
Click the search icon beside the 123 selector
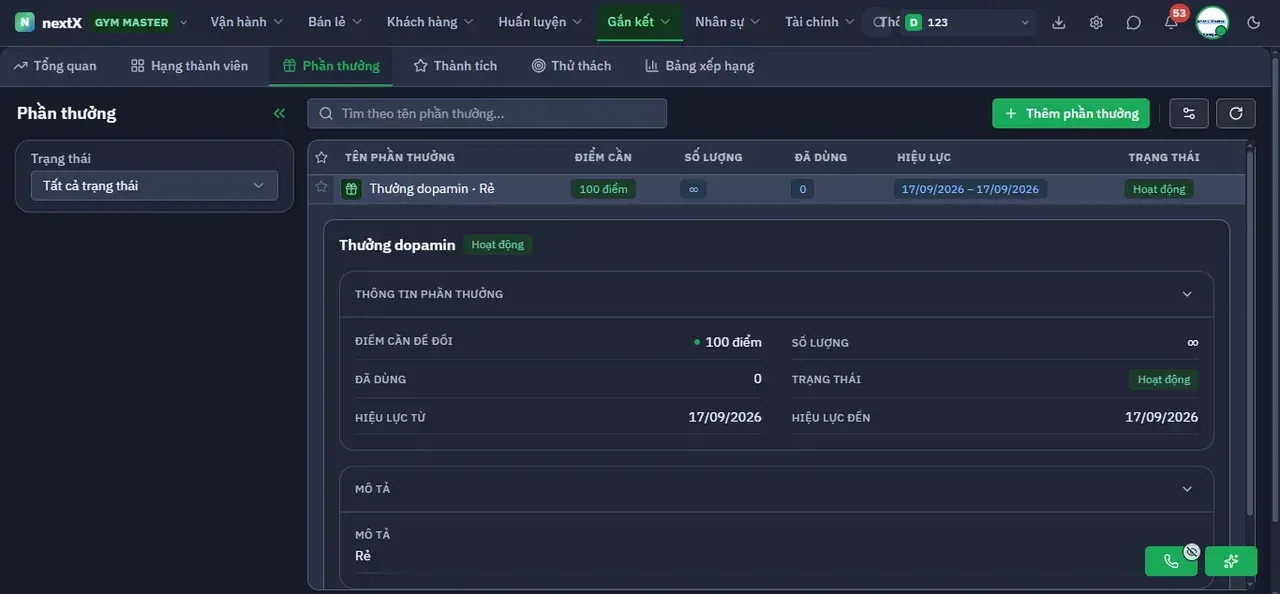[878, 22]
